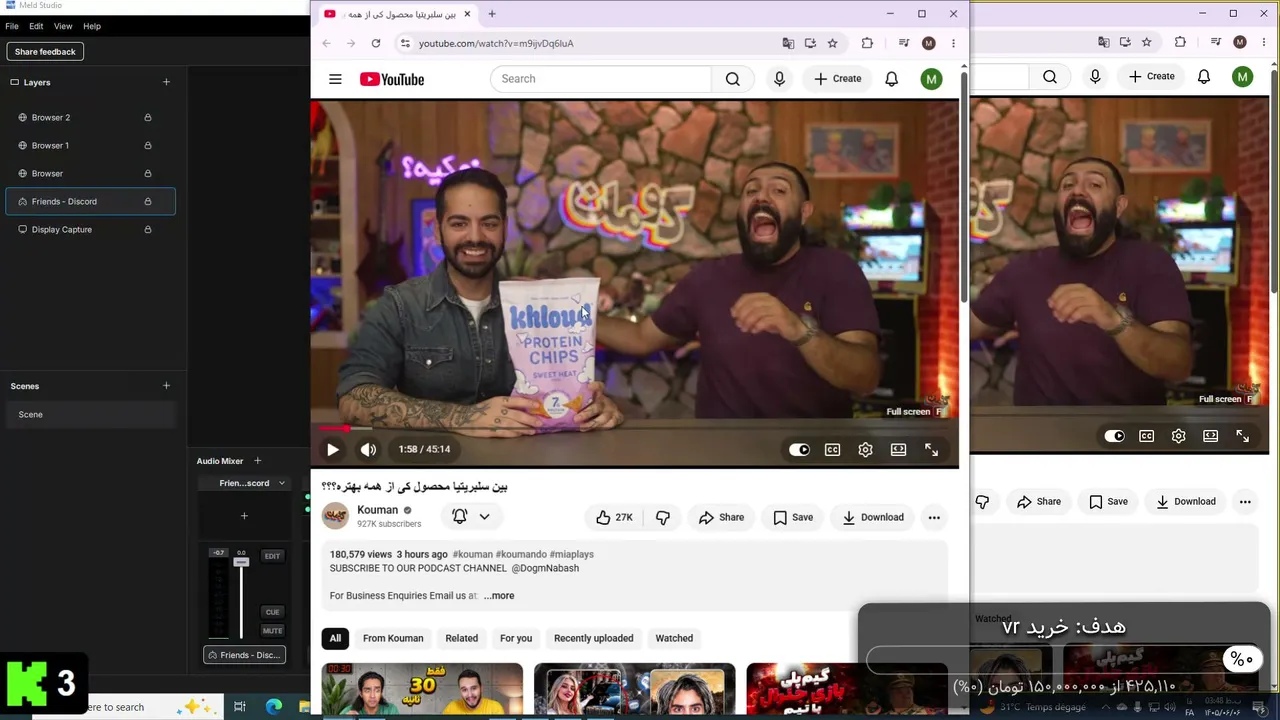The width and height of the screenshot is (1280, 720).
Task: Click the EDIT button in Audio Mixer
Action: pos(272,556)
